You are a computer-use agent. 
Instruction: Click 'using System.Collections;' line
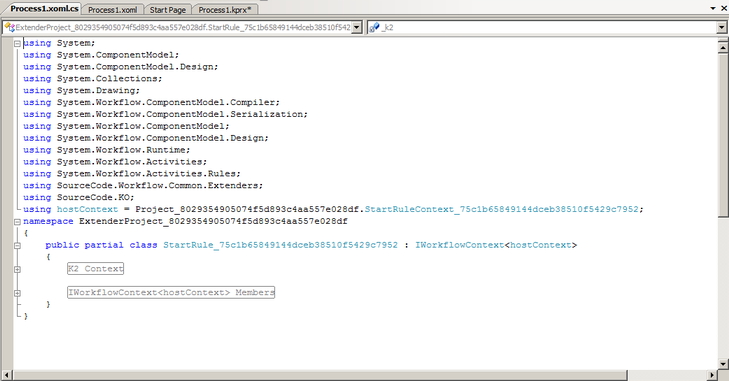(93, 79)
